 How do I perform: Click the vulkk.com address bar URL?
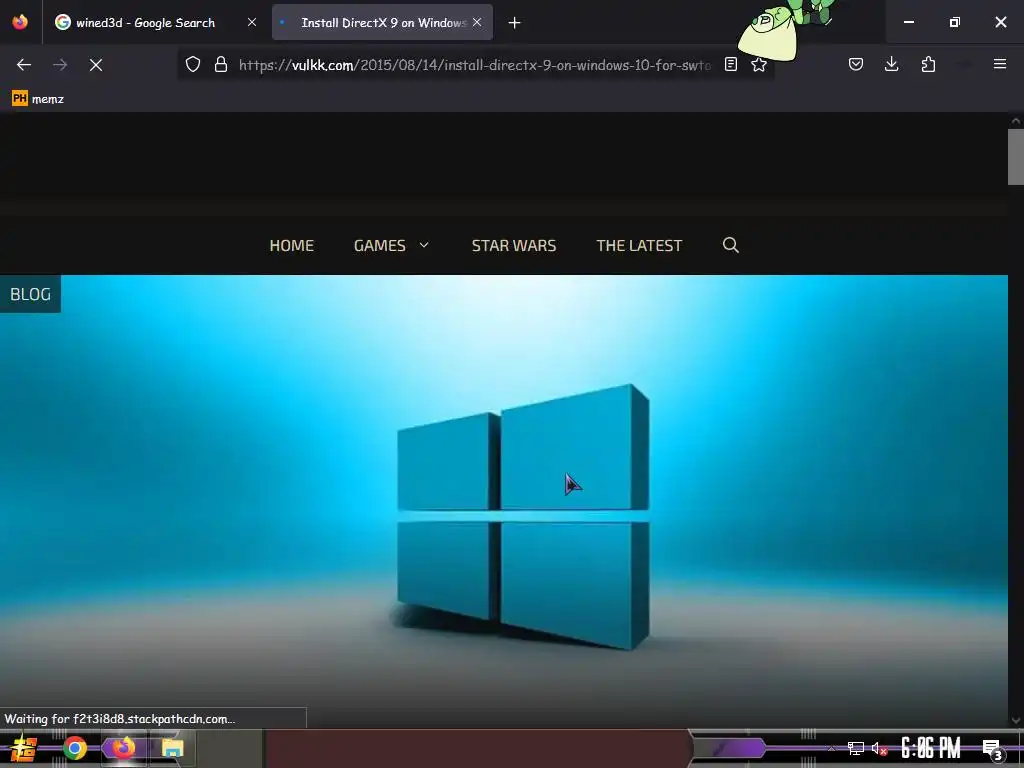pyautogui.click(x=475, y=65)
